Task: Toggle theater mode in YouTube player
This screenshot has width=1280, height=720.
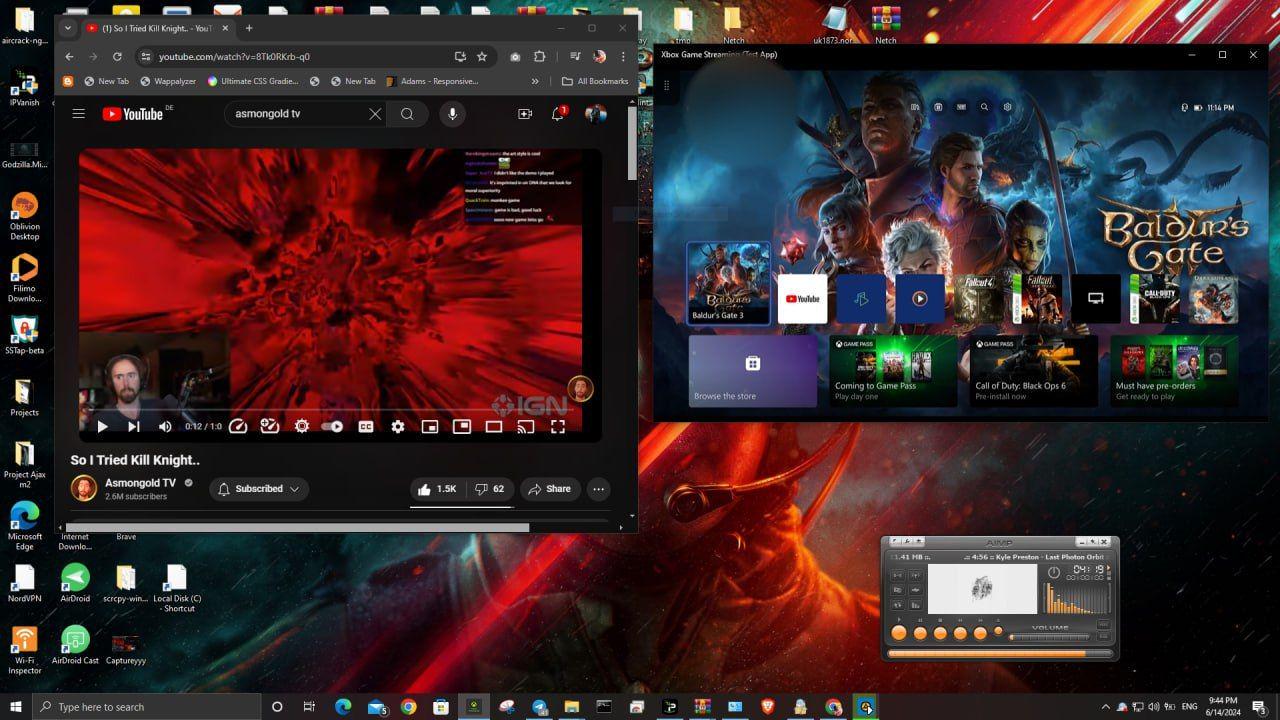Action: pyautogui.click(x=493, y=427)
